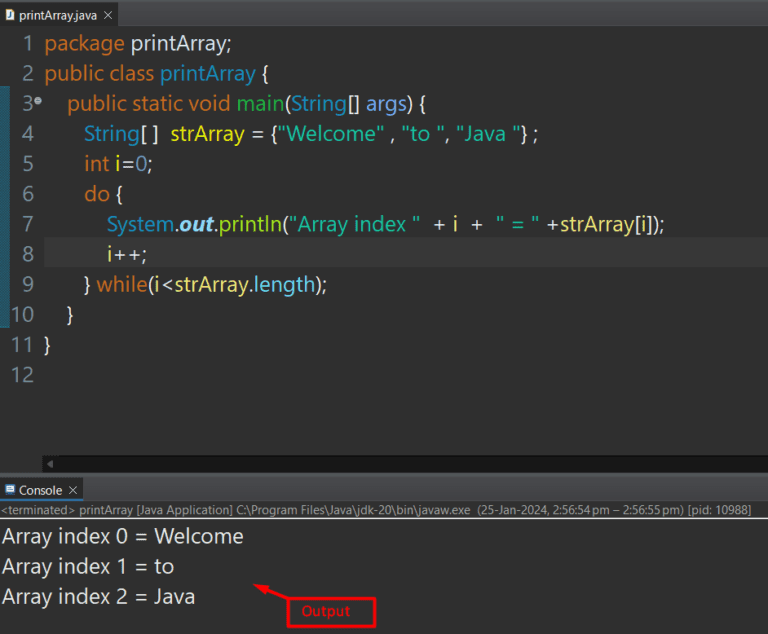Click the Console view monitor icon
The width and height of the screenshot is (768, 634).
pos(10,490)
